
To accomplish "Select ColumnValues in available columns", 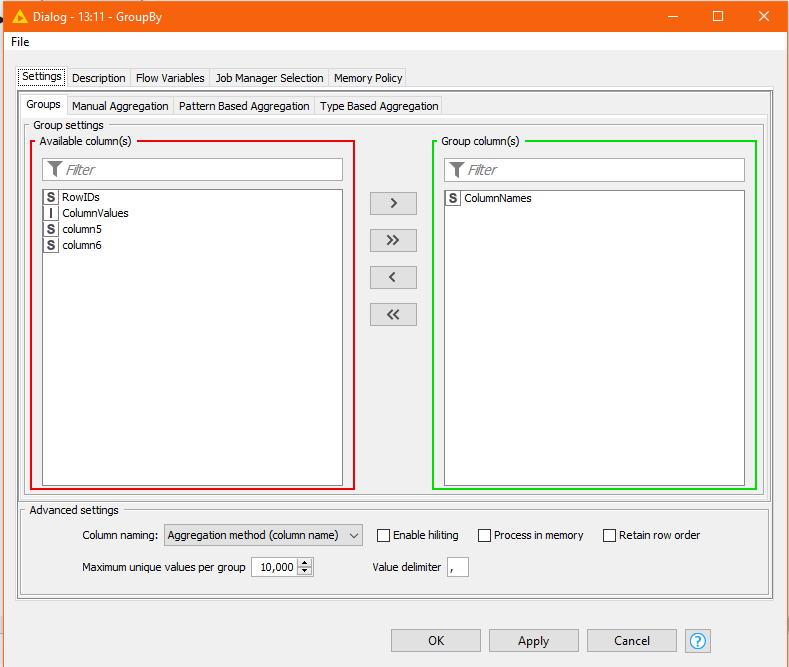I will (x=192, y=213).
